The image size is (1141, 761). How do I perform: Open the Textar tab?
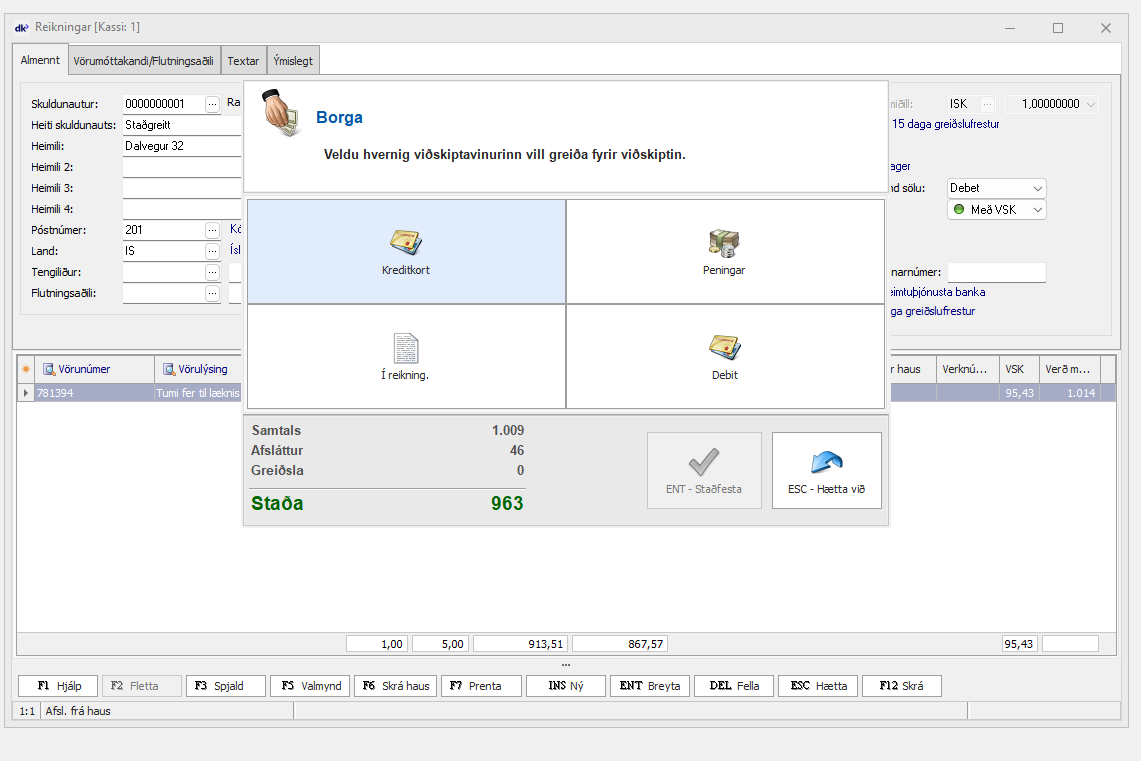(243, 61)
